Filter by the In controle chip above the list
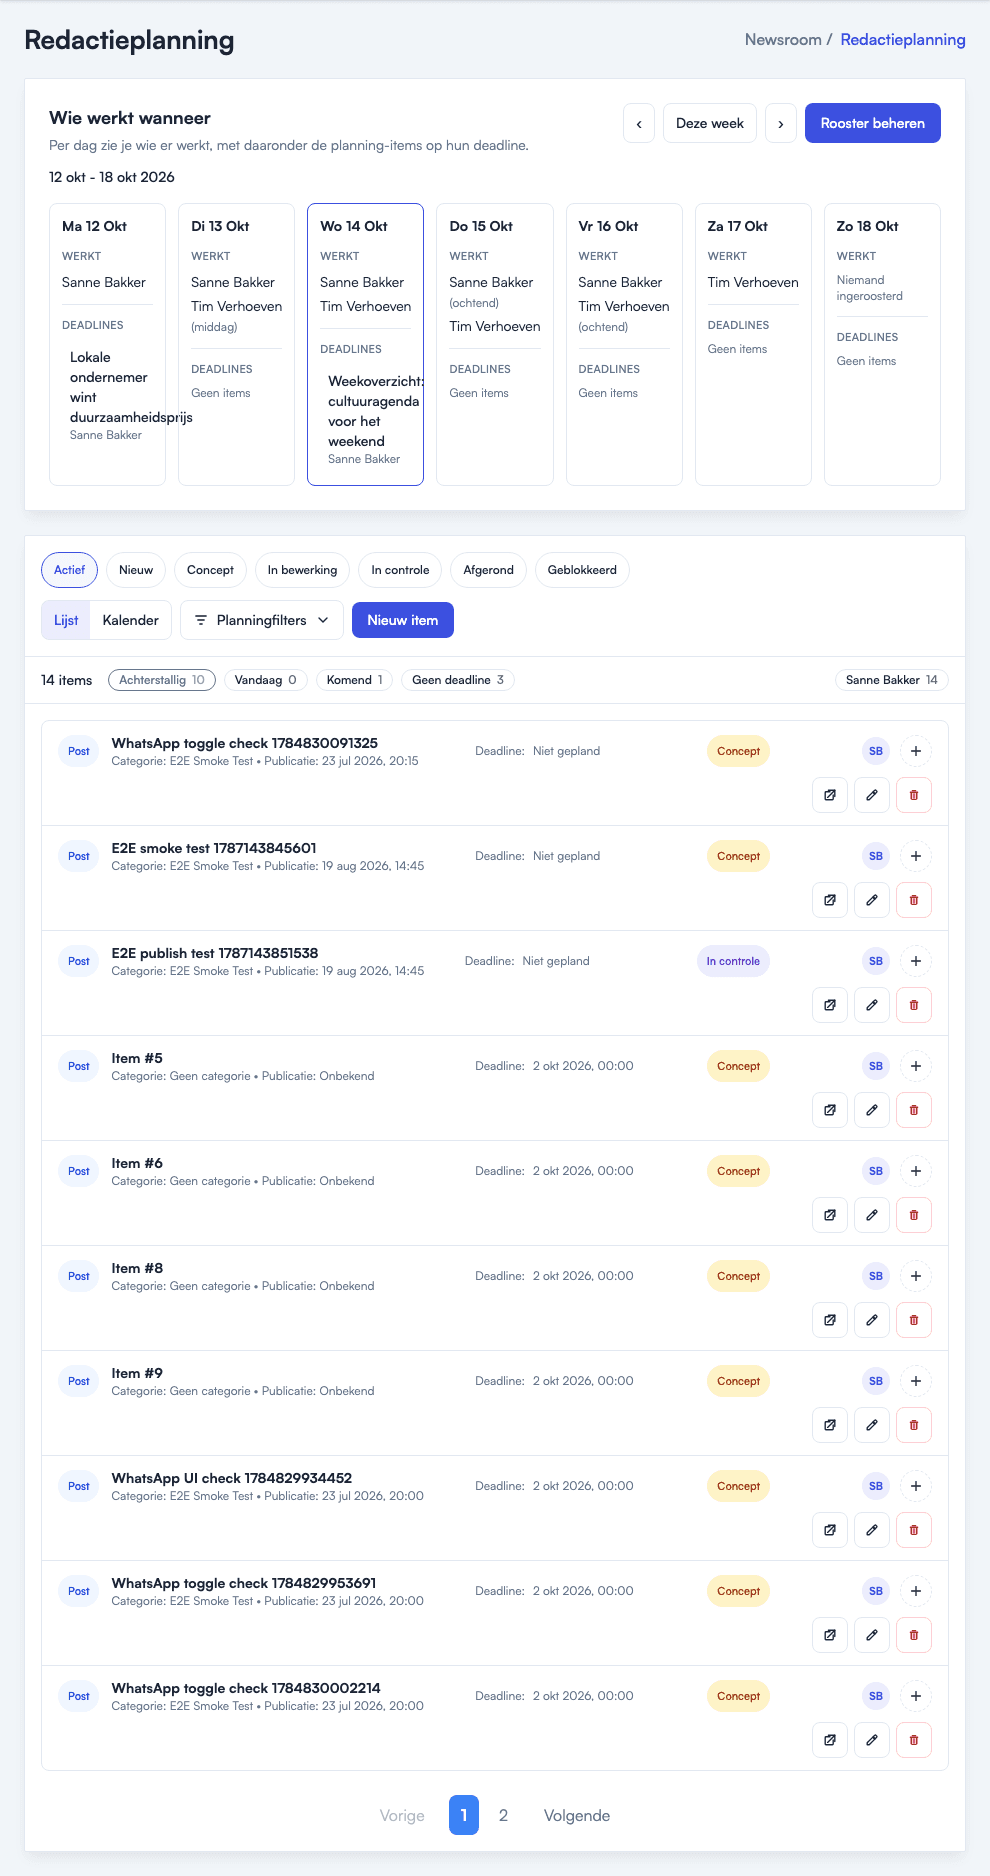Image resolution: width=990 pixels, height=1876 pixels. coord(400,570)
